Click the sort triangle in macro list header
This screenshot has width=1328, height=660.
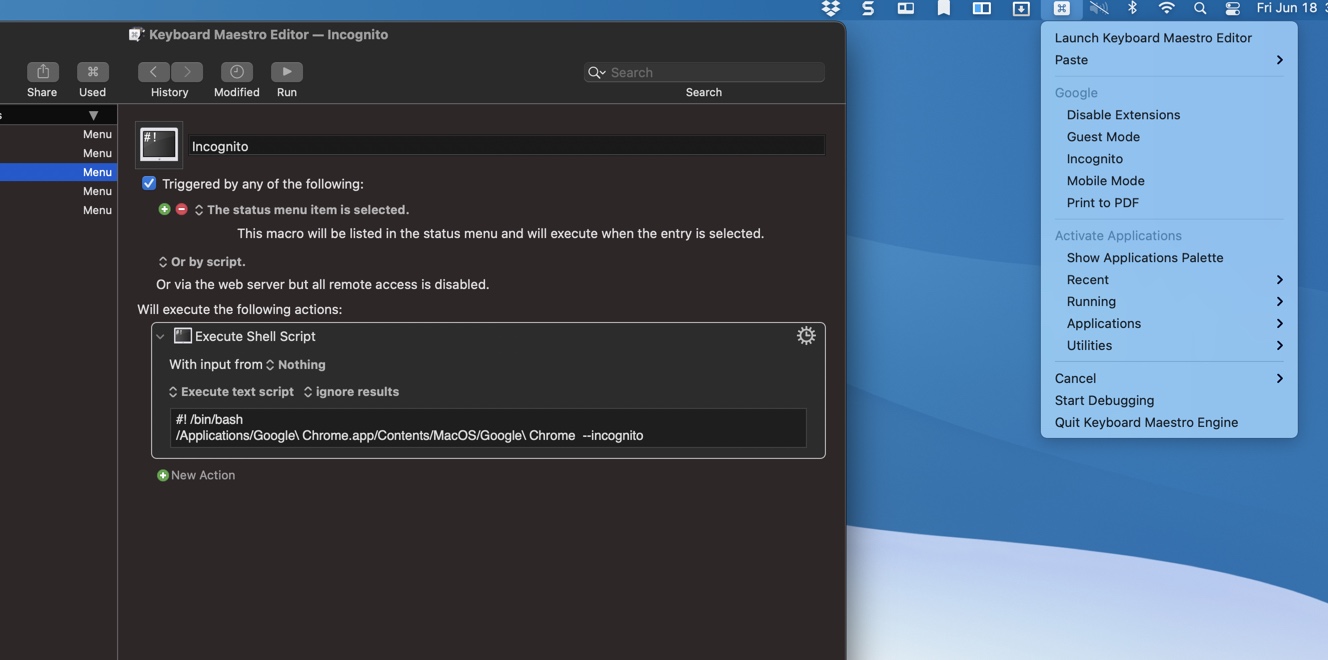tap(93, 115)
